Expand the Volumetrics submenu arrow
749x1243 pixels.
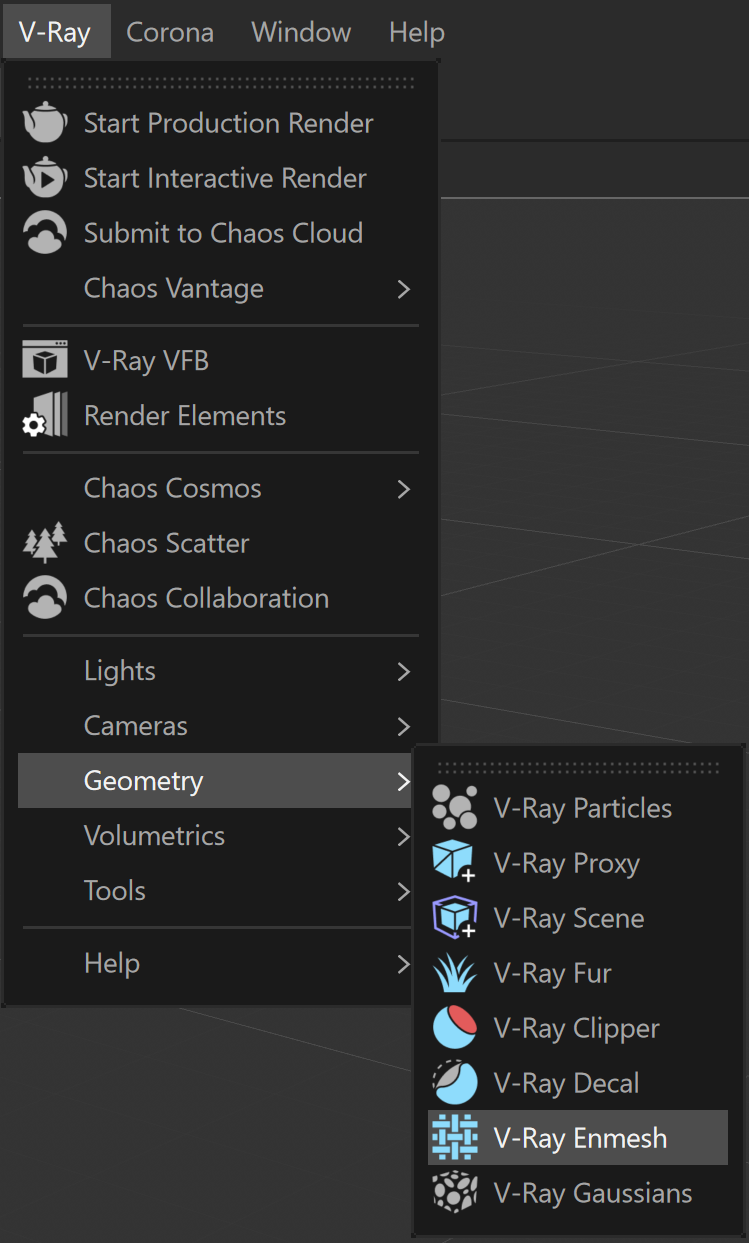(x=404, y=836)
